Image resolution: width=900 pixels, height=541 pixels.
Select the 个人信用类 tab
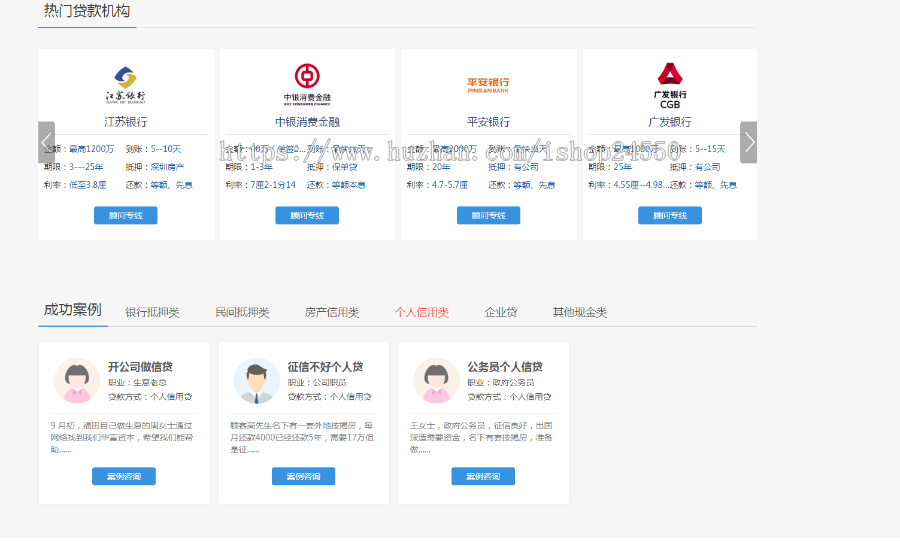(422, 312)
